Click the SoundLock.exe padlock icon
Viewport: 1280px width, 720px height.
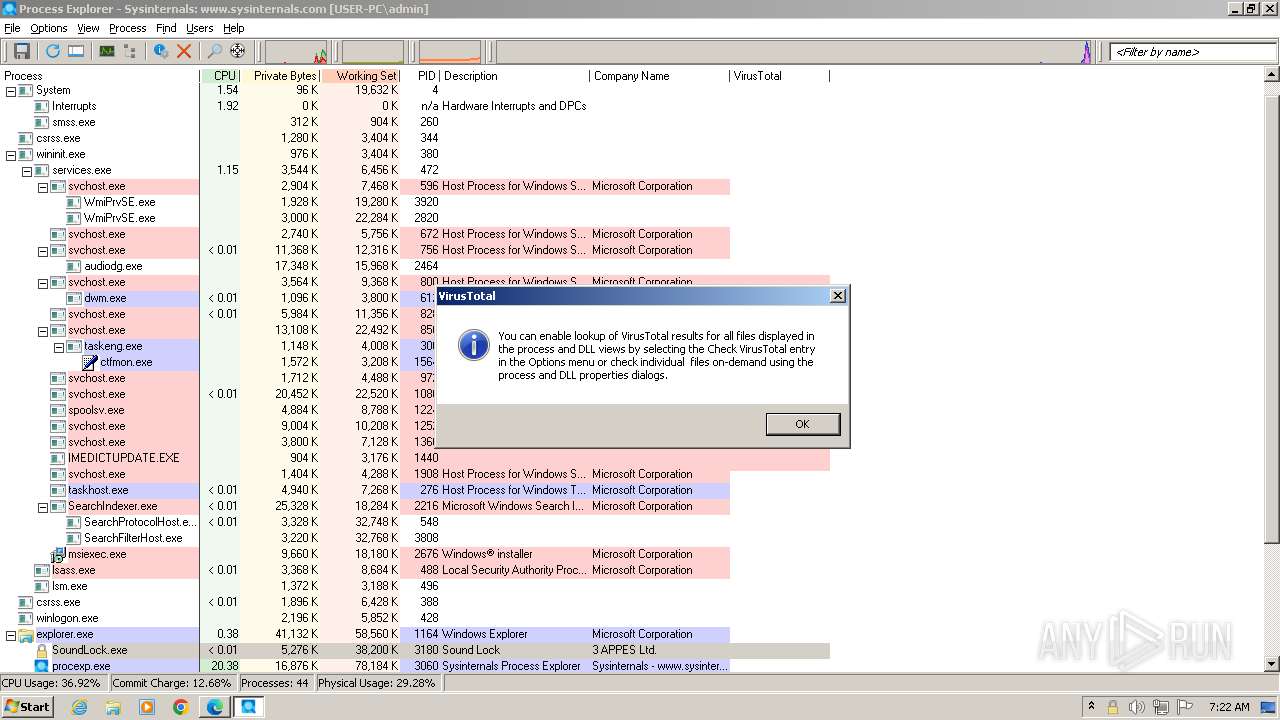(x=42, y=650)
